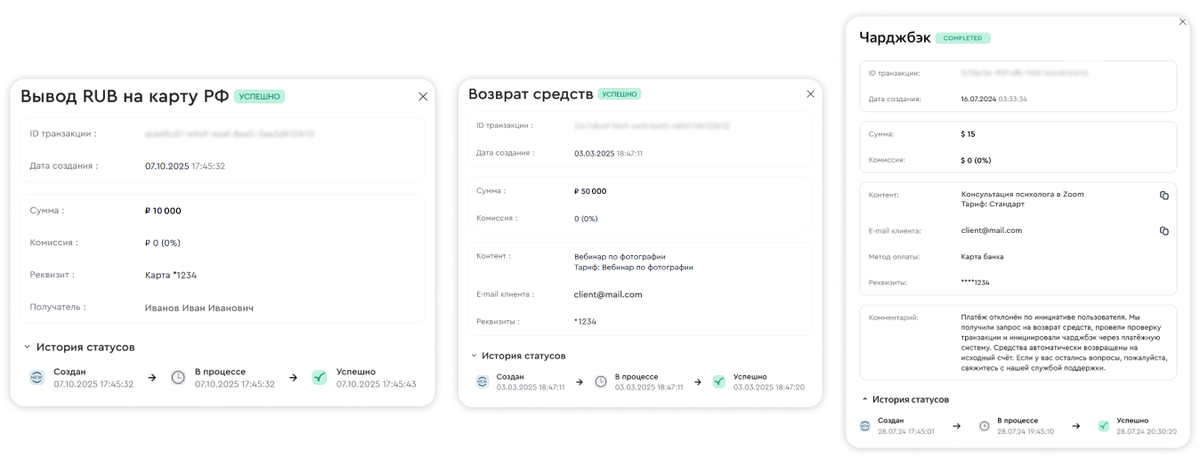This screenshot has height=465, width=1200.
Task: Click В процессе clock icon in Чарджбэк dialog
Action: [x=984, y=426]
